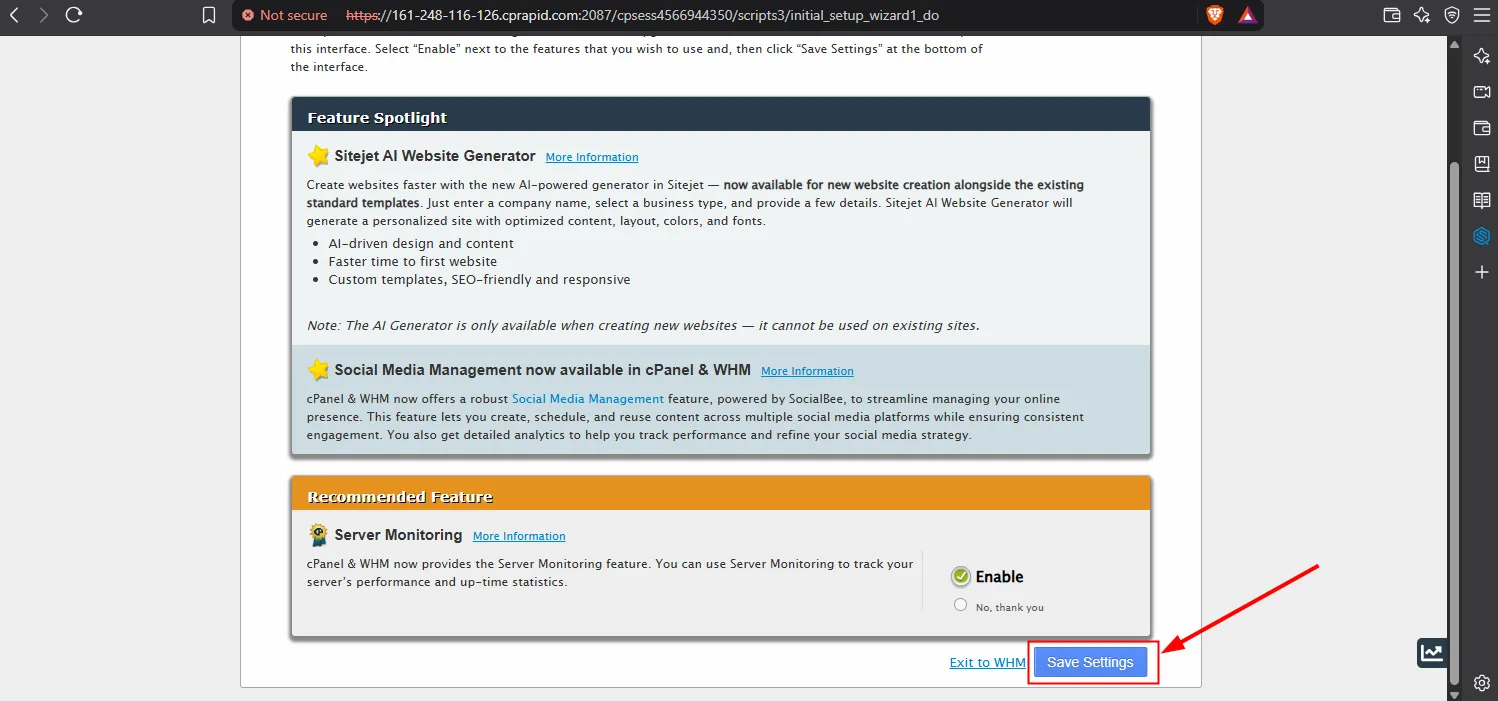Screen dimensions: 1498x701
Task: Click the Save Settings button
Action: coord(1090,662)
